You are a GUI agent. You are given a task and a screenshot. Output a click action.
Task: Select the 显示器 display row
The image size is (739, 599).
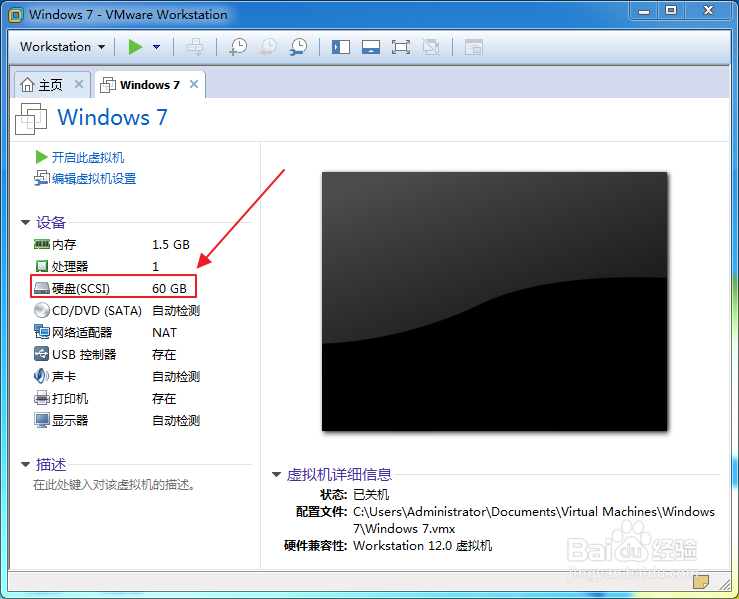117,420
